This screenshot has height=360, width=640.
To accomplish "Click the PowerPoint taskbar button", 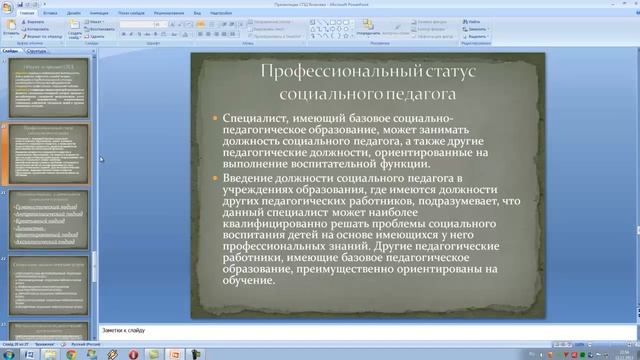I will 175,354.
